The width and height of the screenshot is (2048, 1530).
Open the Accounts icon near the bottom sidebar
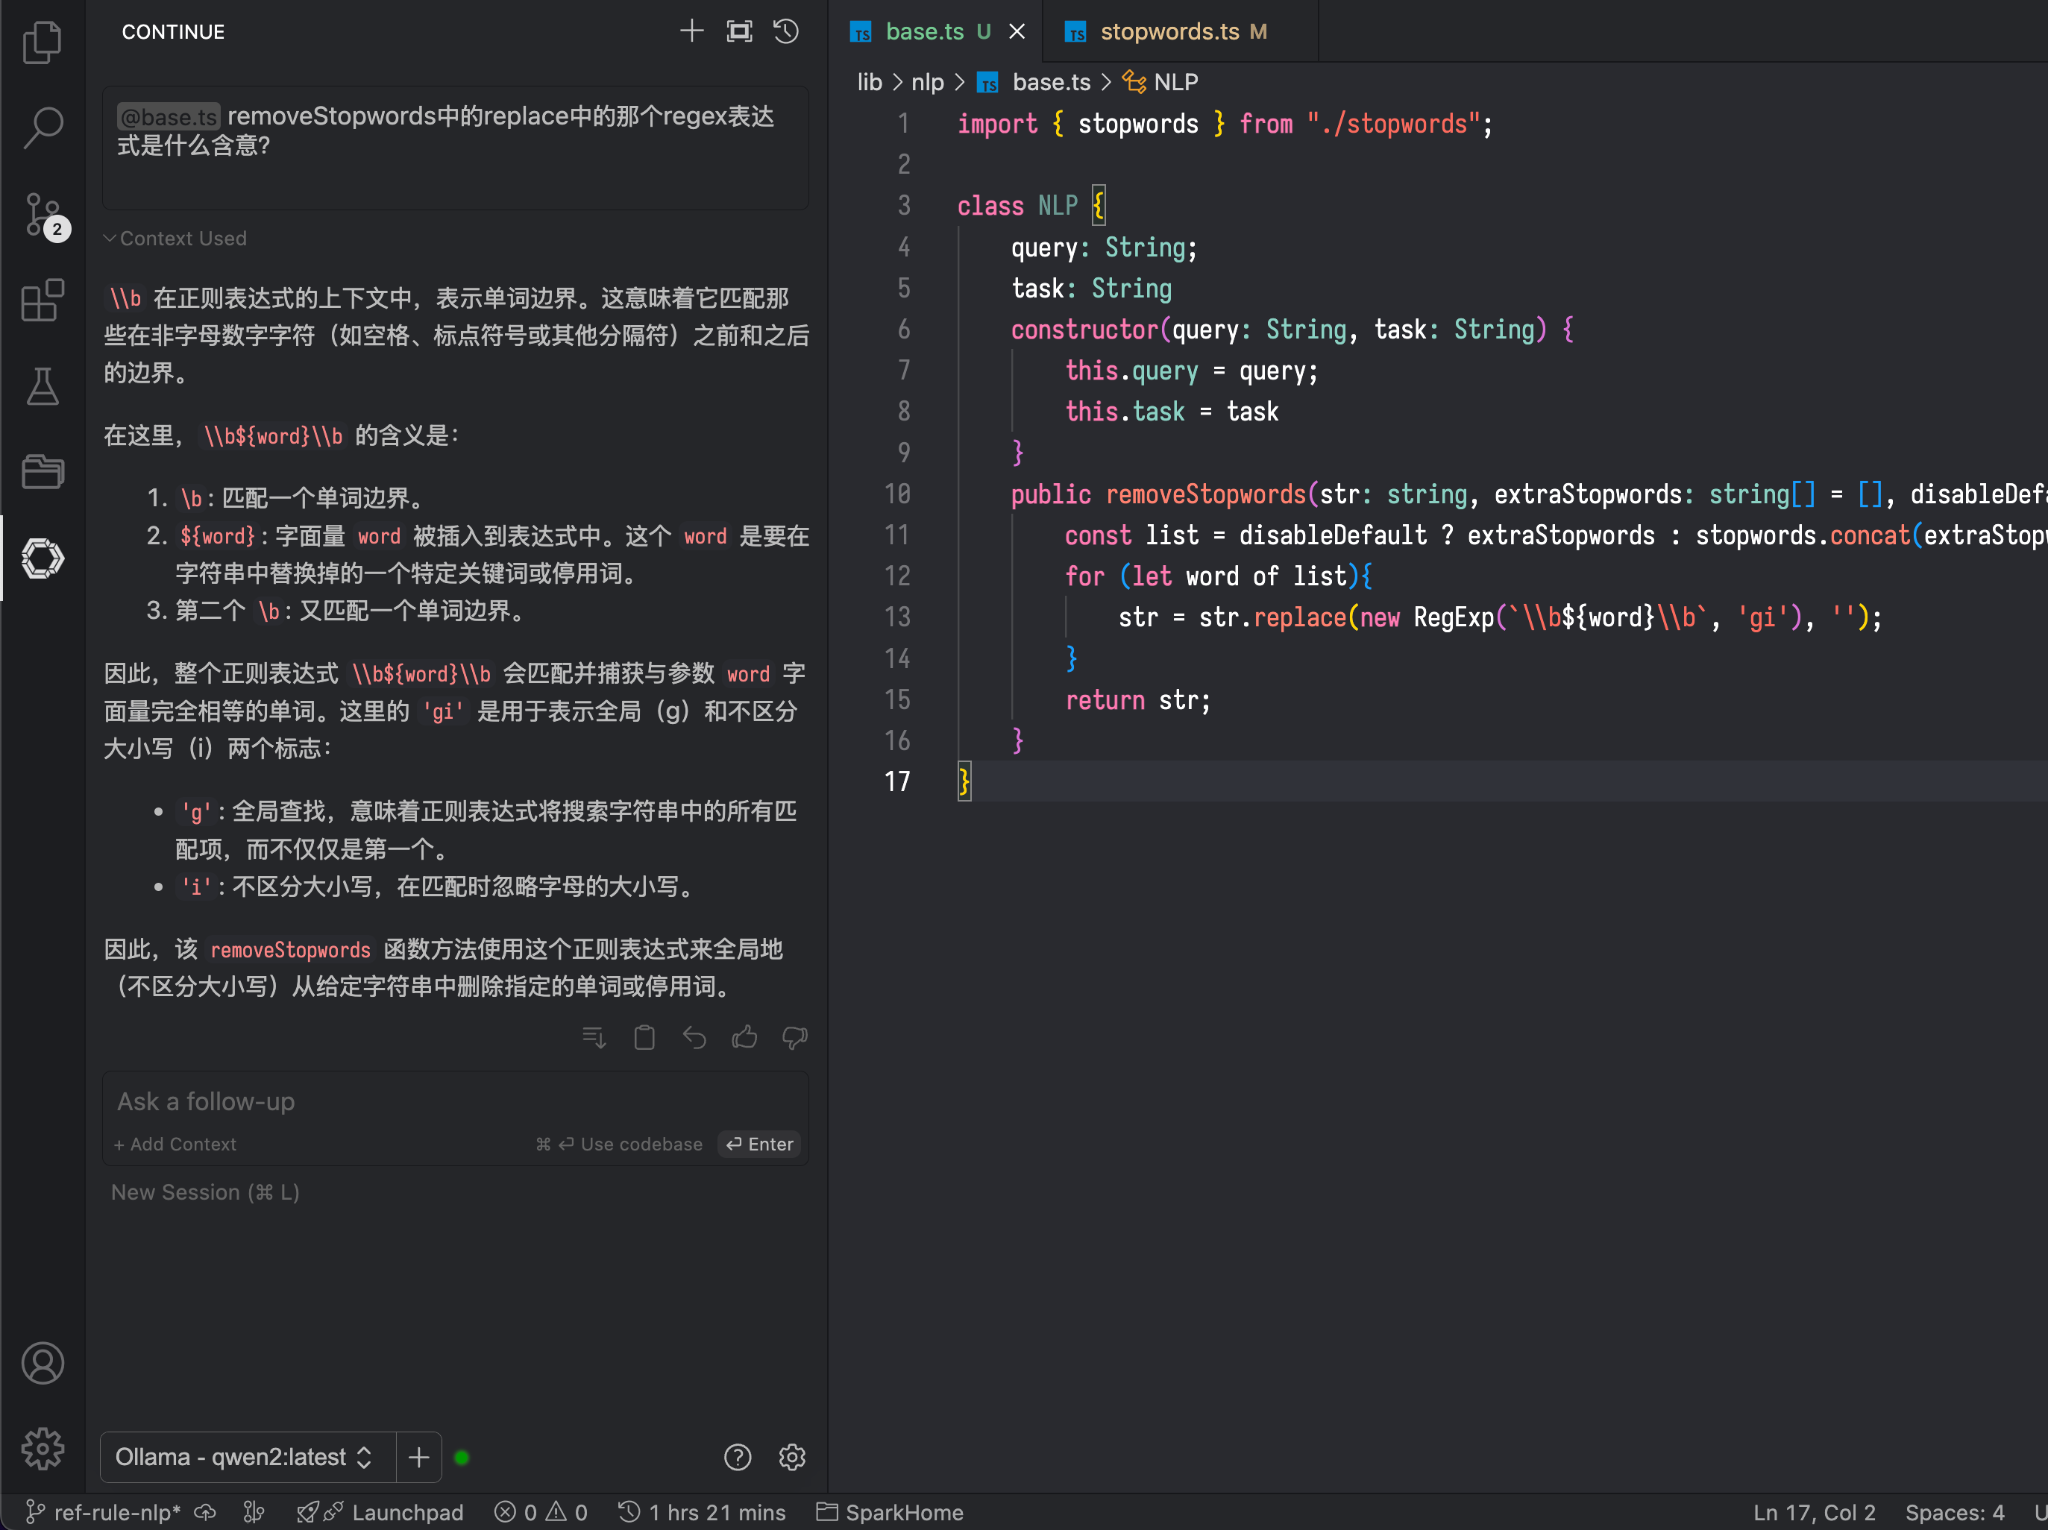42,1362
